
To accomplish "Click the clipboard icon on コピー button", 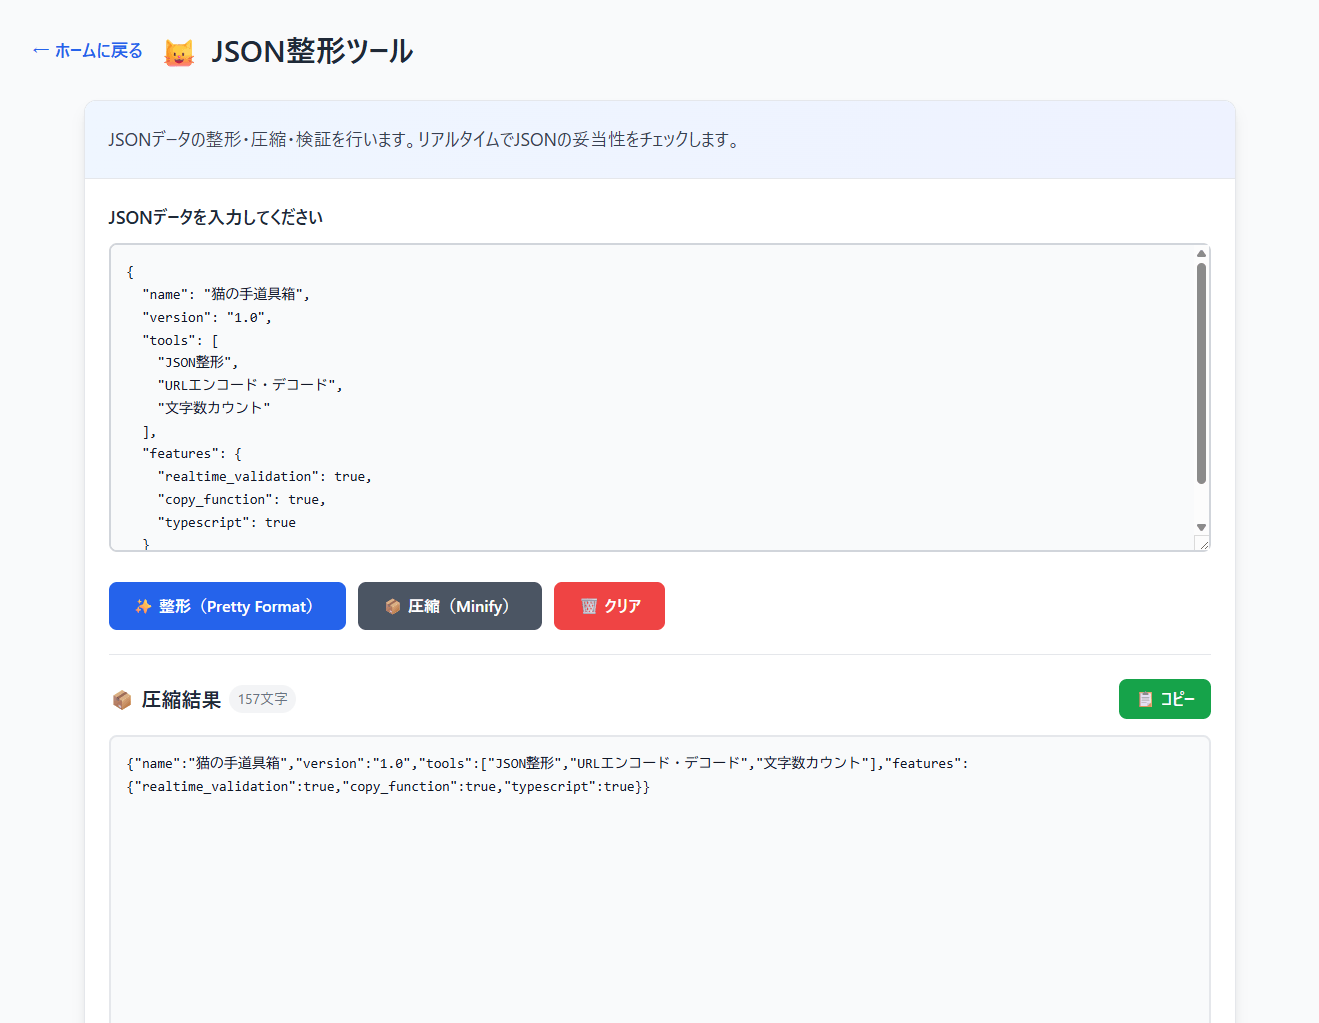I will [1145, 699].
